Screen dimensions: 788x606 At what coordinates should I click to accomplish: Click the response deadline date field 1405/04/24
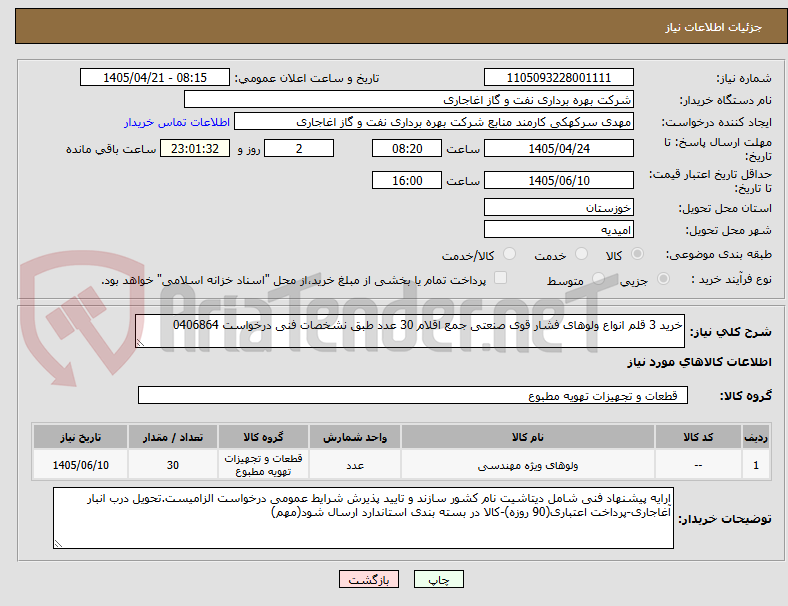pos(558,149)
